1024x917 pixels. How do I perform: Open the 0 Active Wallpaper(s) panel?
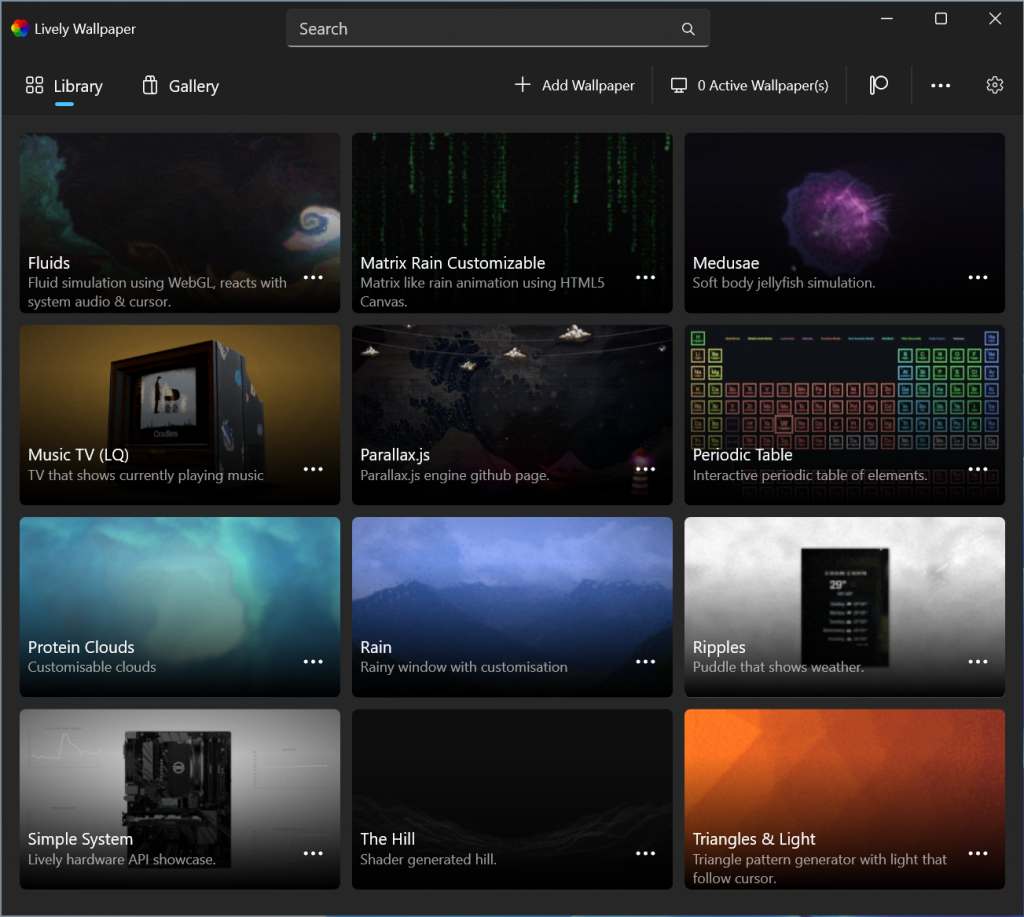click(x=750, y=86)
